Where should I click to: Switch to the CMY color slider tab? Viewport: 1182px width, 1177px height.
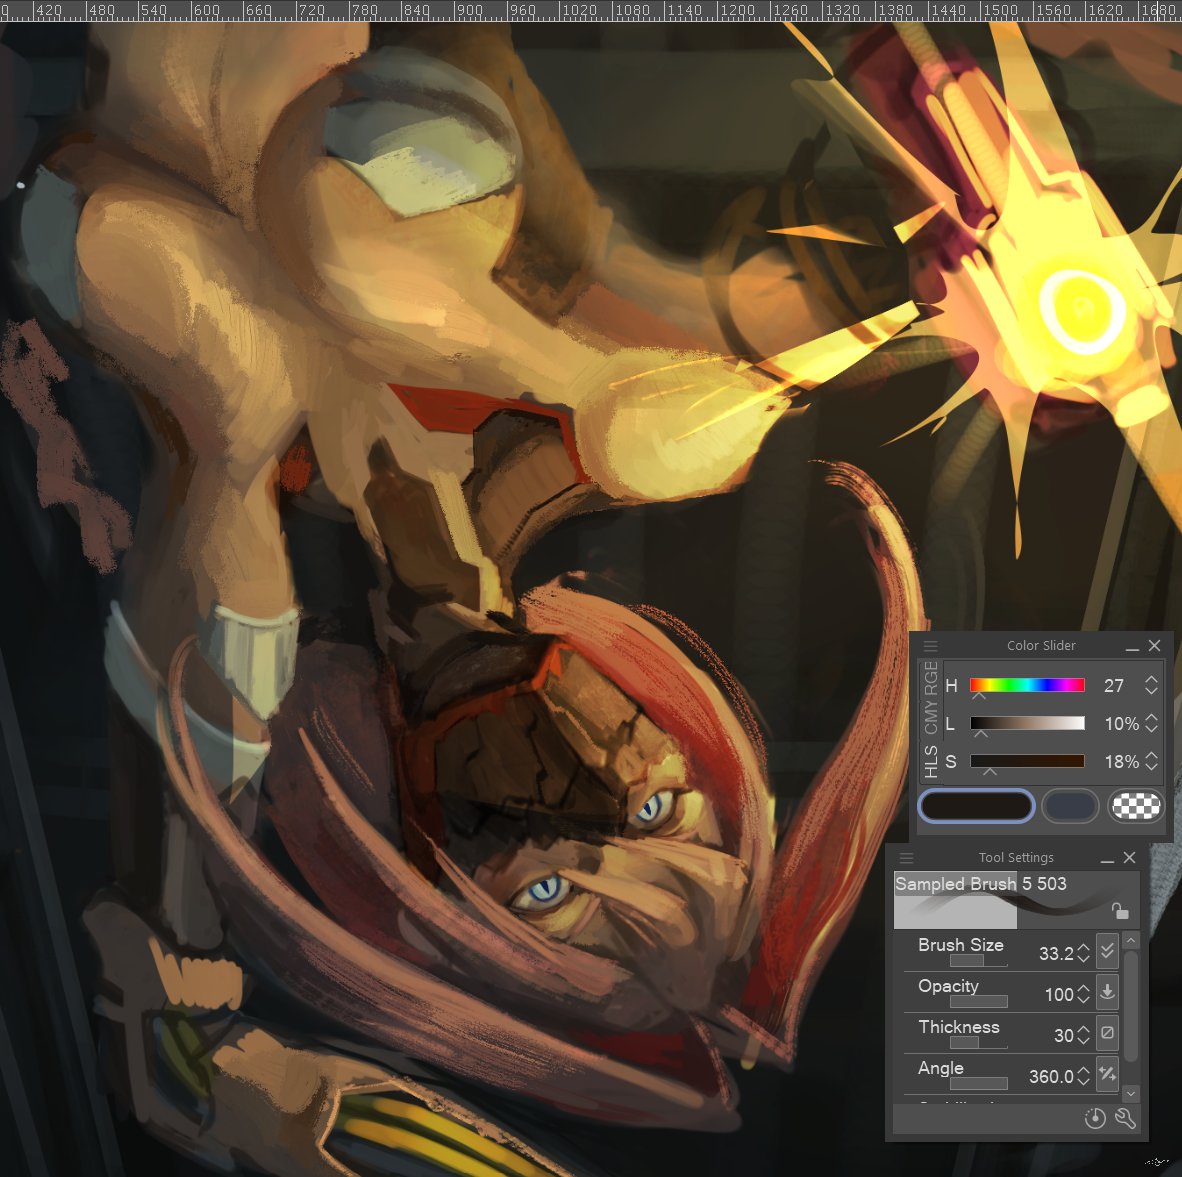tap(931, 716)
